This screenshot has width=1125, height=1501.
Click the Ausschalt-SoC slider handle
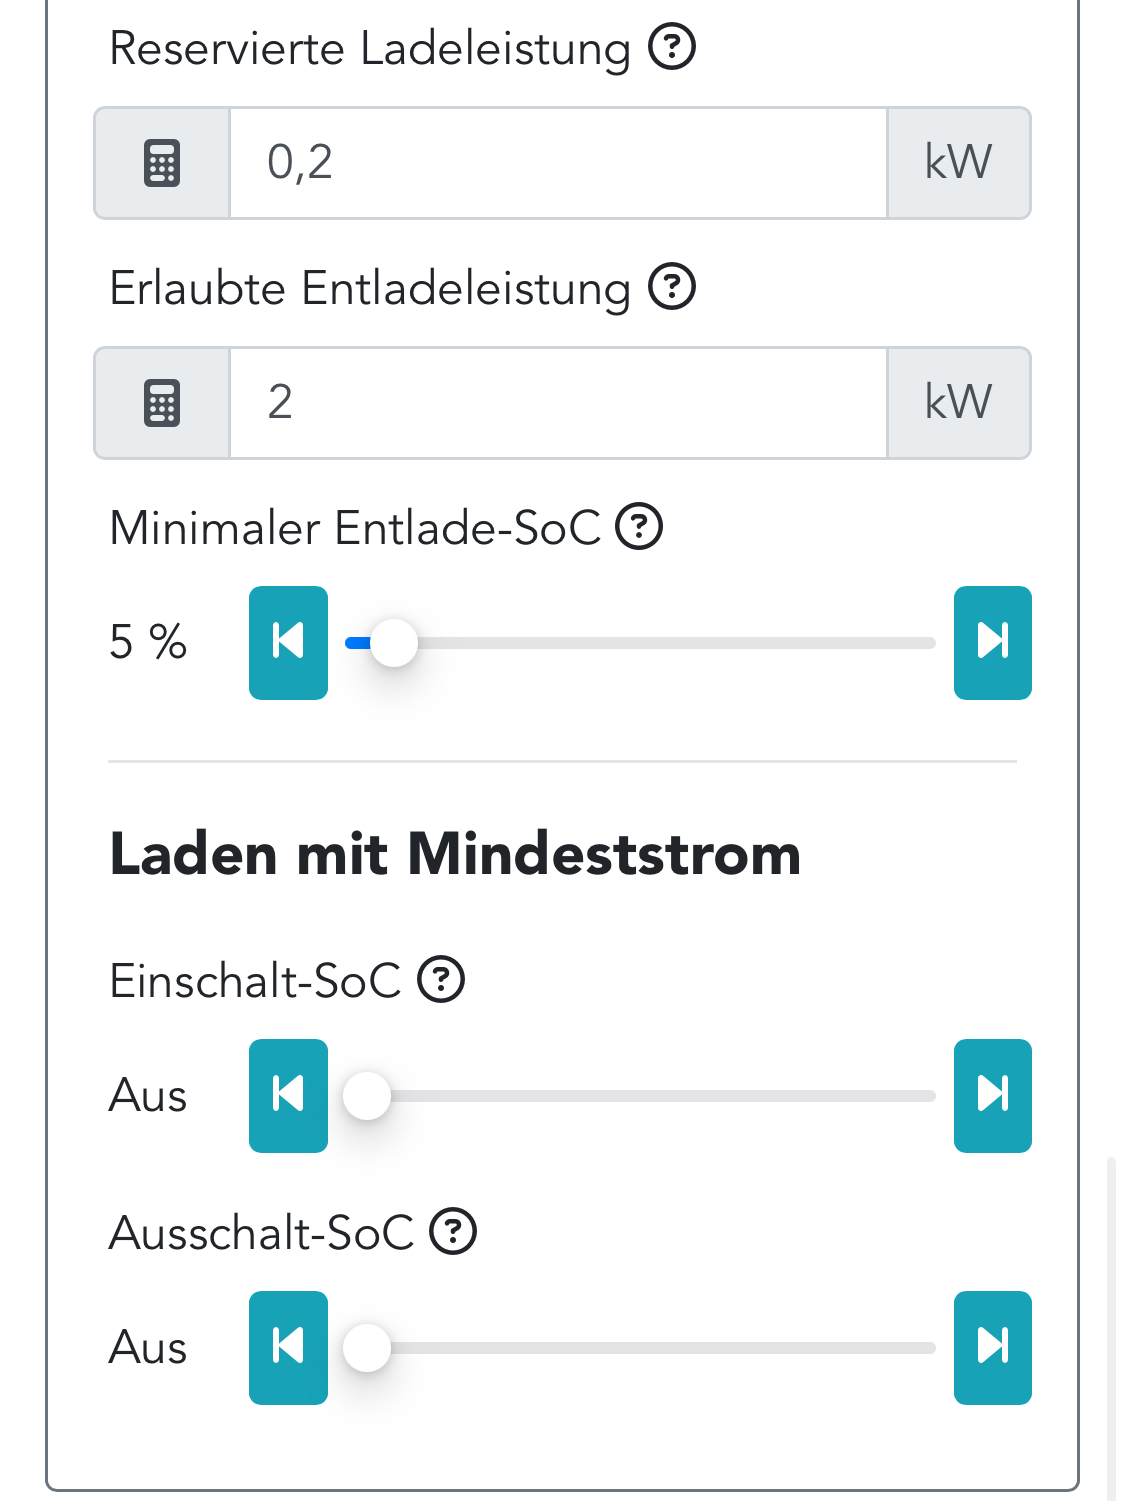tap(367, 1348)
